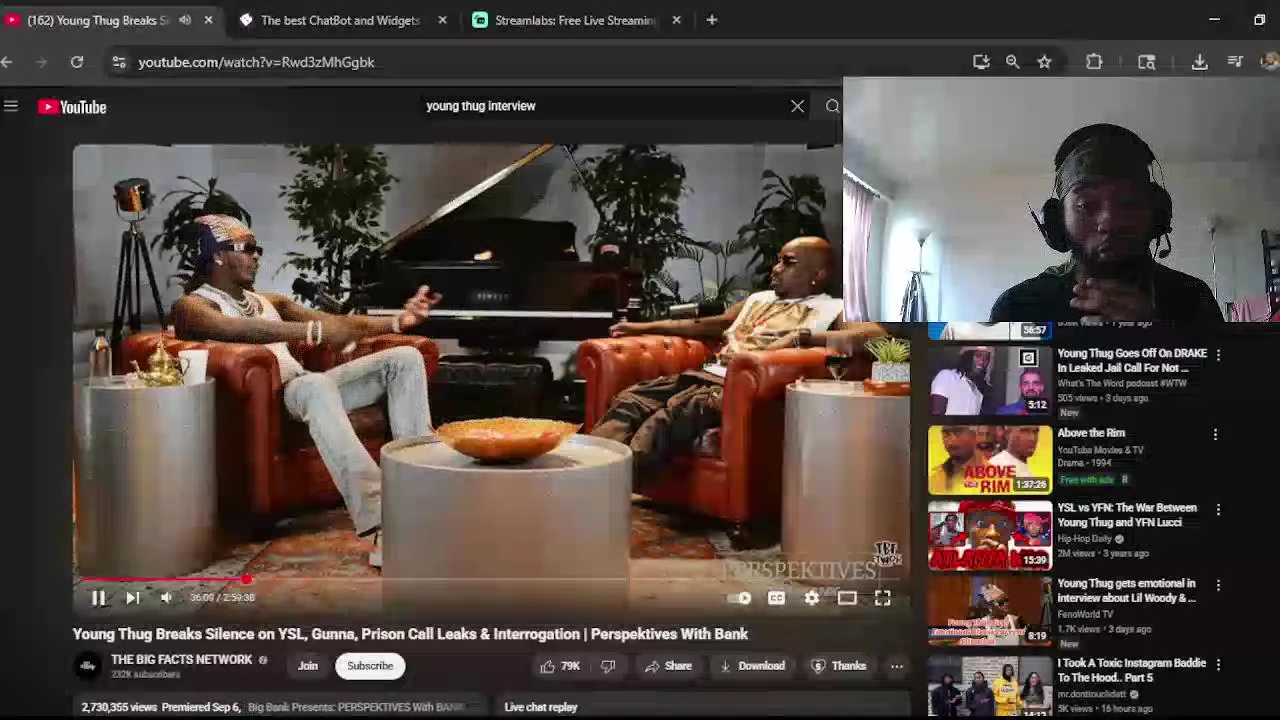Image resolution: width=1280 pixels, height=720 pixels.
Task: Clear the search query with X
Action: pos(797,106)
